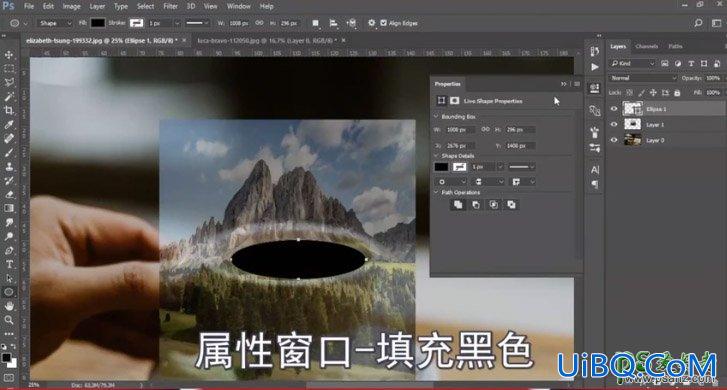Click the Intersect Shape Areas icon
This screenshot has height=390, width=727.
(494, 205)
